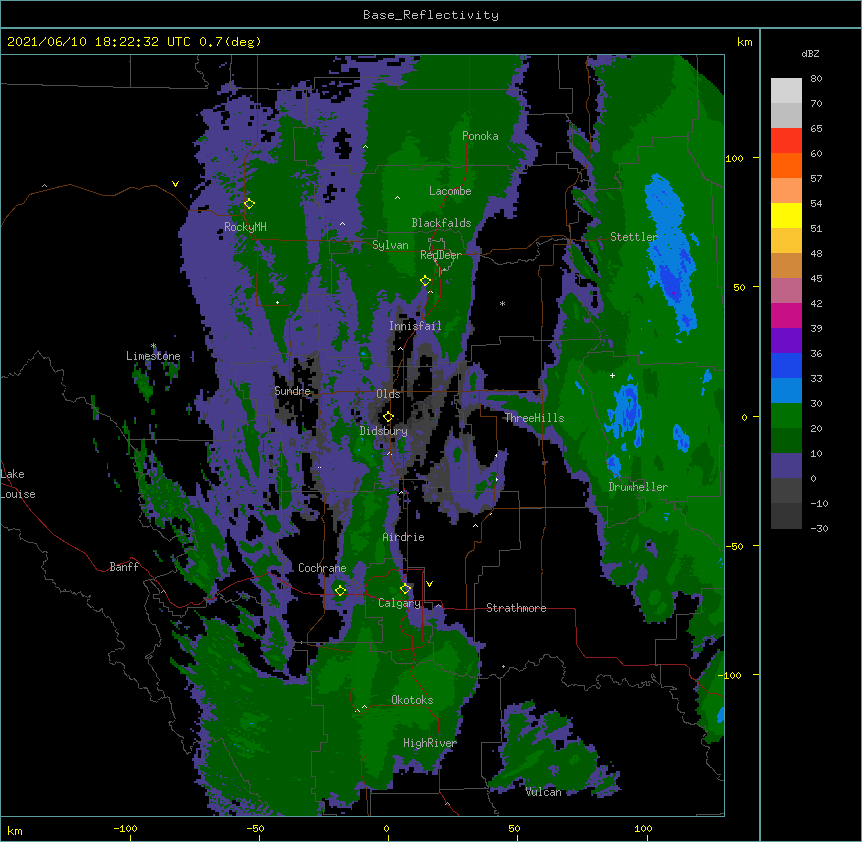
Task: Select the Banff label
Action: (x=124, y=567)
